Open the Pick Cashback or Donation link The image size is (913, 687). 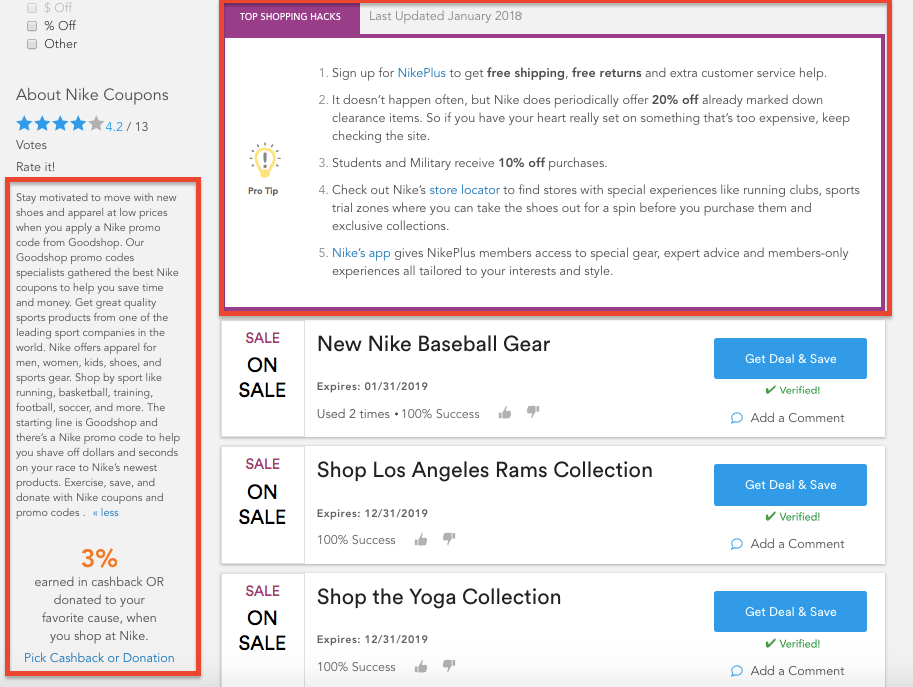pos(99,658)
